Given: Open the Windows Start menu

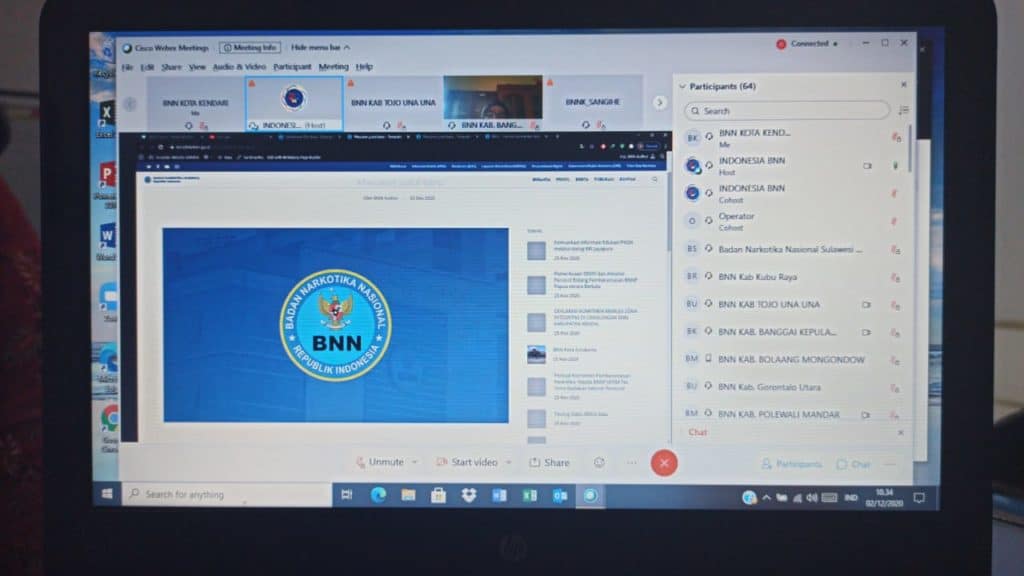Looking at the screenshot, I should (107, 494).
